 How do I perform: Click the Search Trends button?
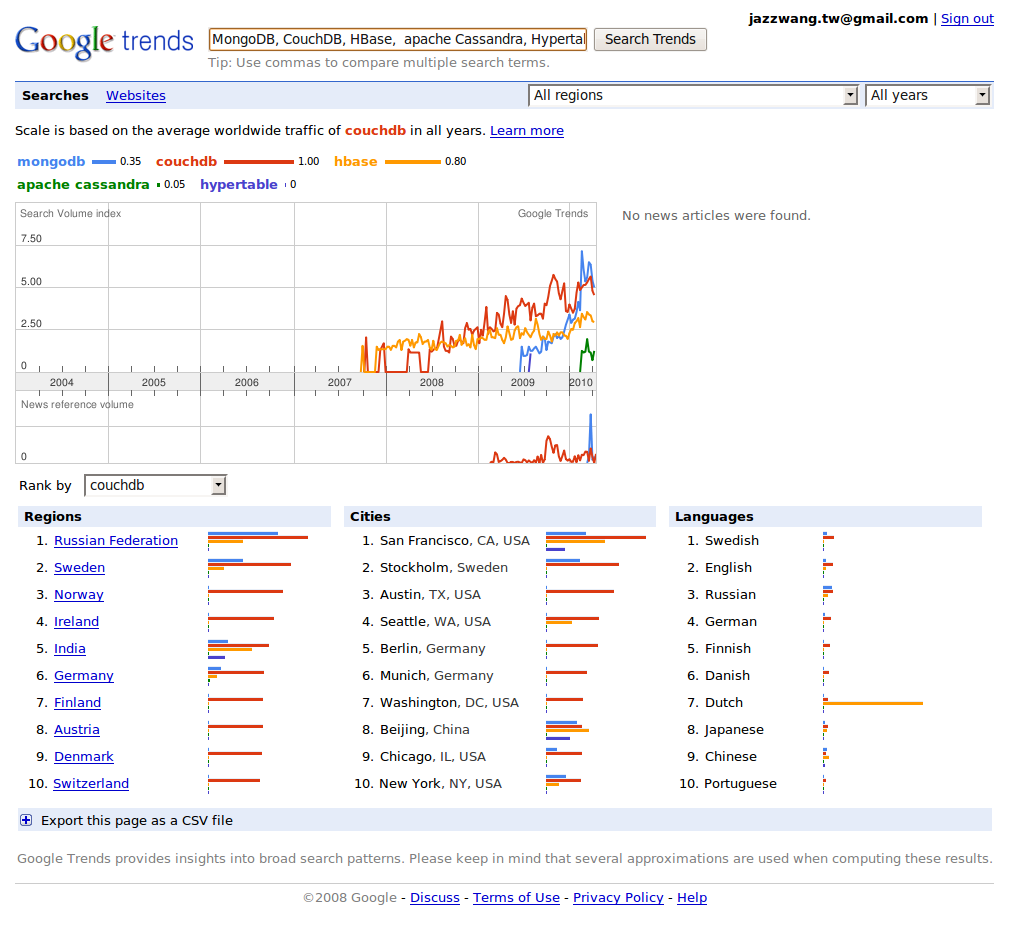pos(650,39)
